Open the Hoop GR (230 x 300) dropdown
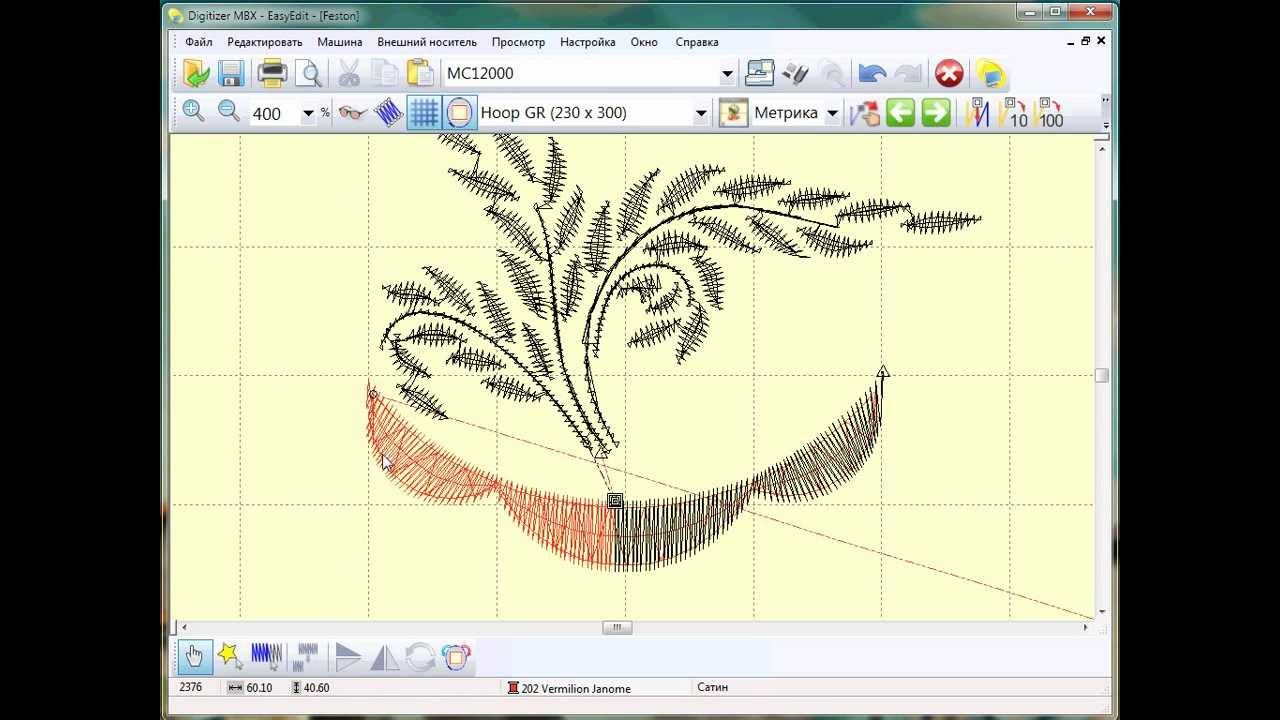This screenshot has width=1280, height=720. pos(701,113)
